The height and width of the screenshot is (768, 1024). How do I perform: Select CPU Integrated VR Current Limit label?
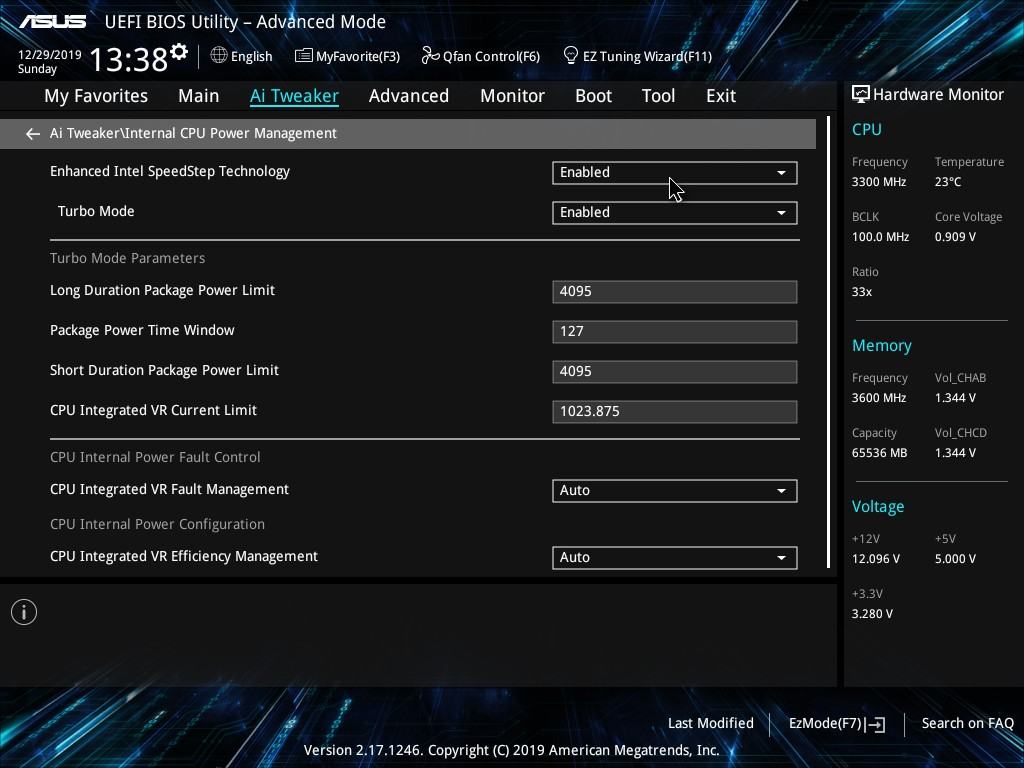153,410
